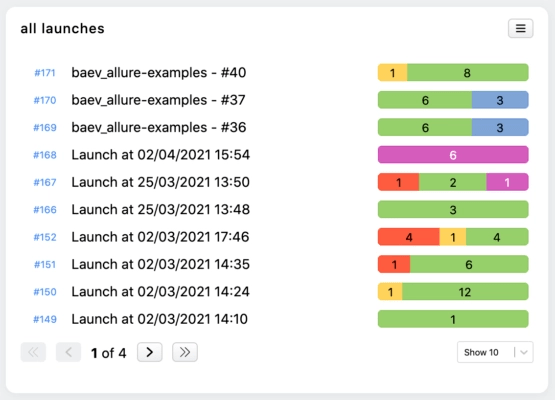Click green segment with 12 for #150
The width and height of the screenshot is (555, 400).
465,292
